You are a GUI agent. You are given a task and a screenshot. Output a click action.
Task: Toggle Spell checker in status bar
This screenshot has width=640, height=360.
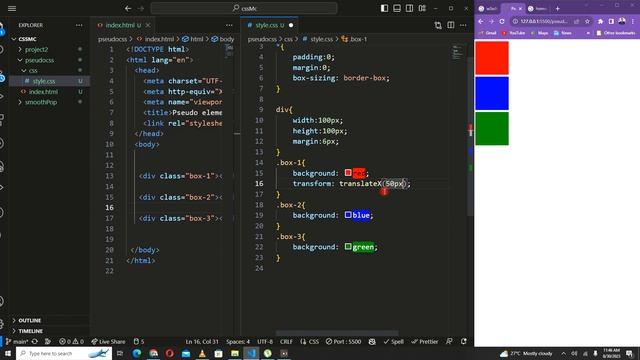pyautogui.click(x=393, y=342)
